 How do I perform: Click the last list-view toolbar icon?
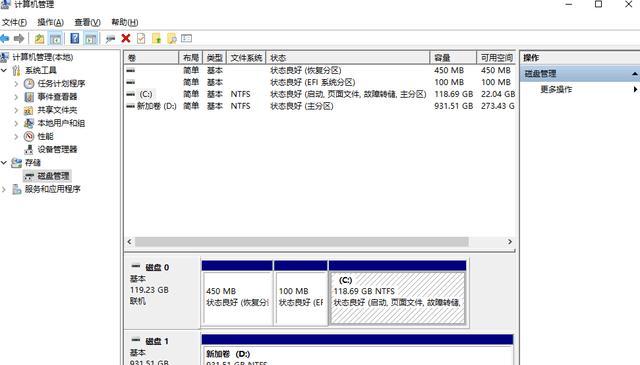(x=187, y=38)
